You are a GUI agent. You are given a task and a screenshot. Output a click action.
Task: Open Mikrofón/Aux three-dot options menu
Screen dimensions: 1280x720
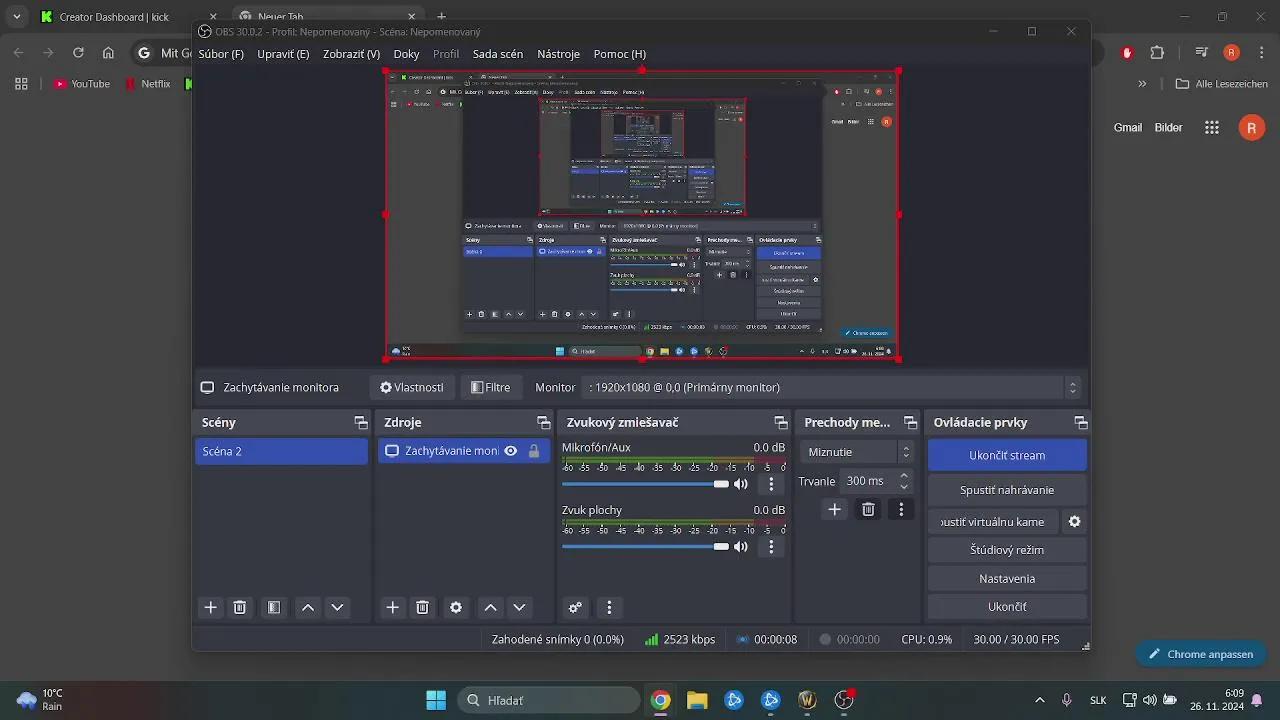point(771,484)
